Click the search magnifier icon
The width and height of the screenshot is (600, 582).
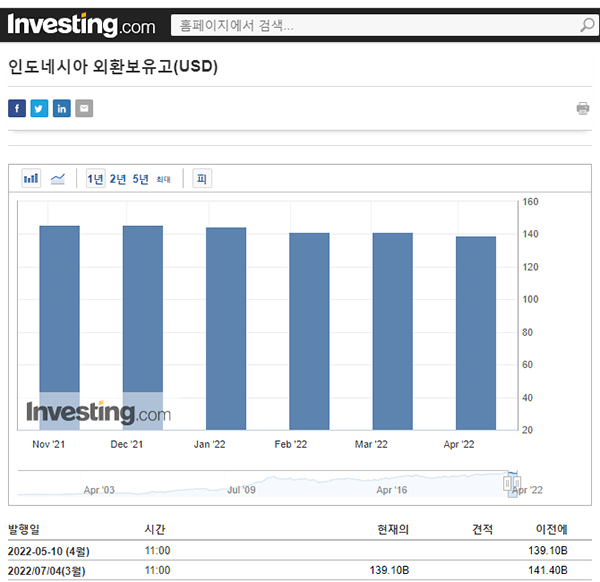586,25
